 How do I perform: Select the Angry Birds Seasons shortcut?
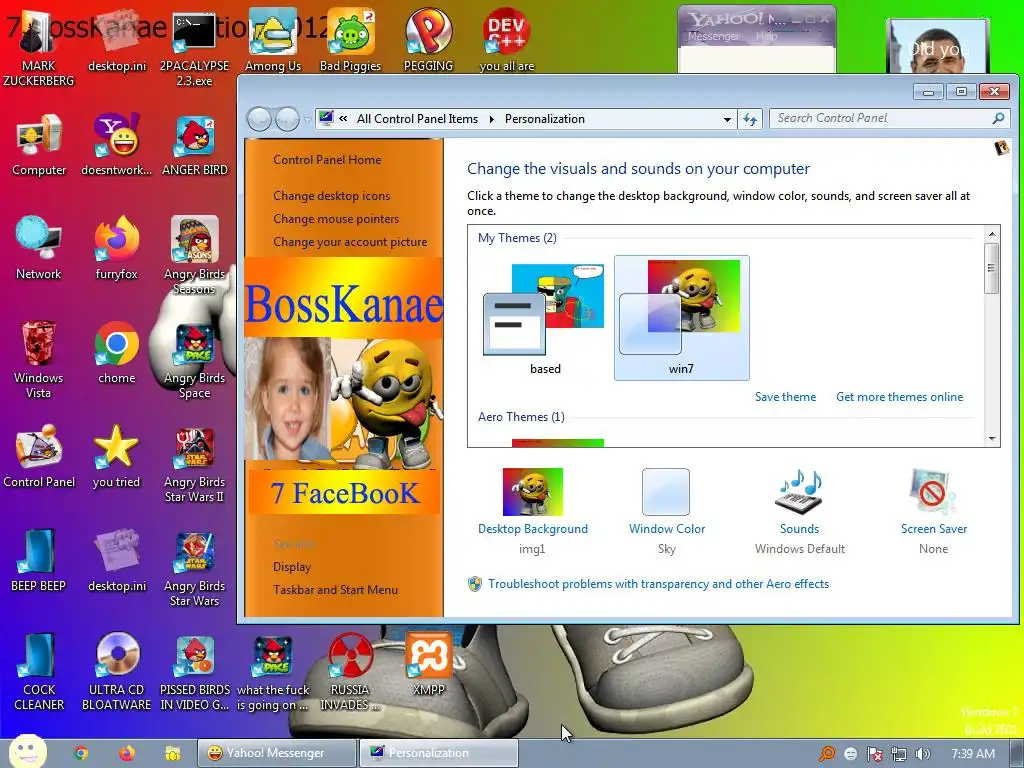tap(195, 256)
